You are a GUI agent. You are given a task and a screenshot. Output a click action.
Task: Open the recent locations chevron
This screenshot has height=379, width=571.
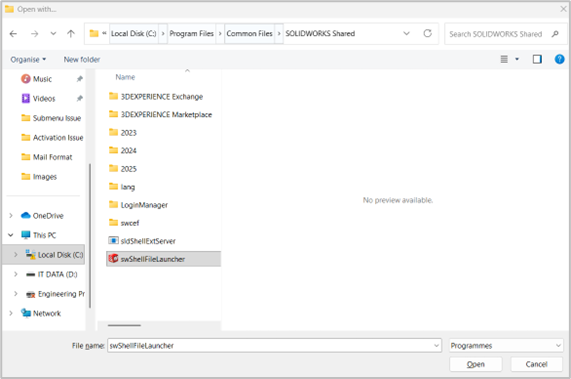click(x=53, y=34)
